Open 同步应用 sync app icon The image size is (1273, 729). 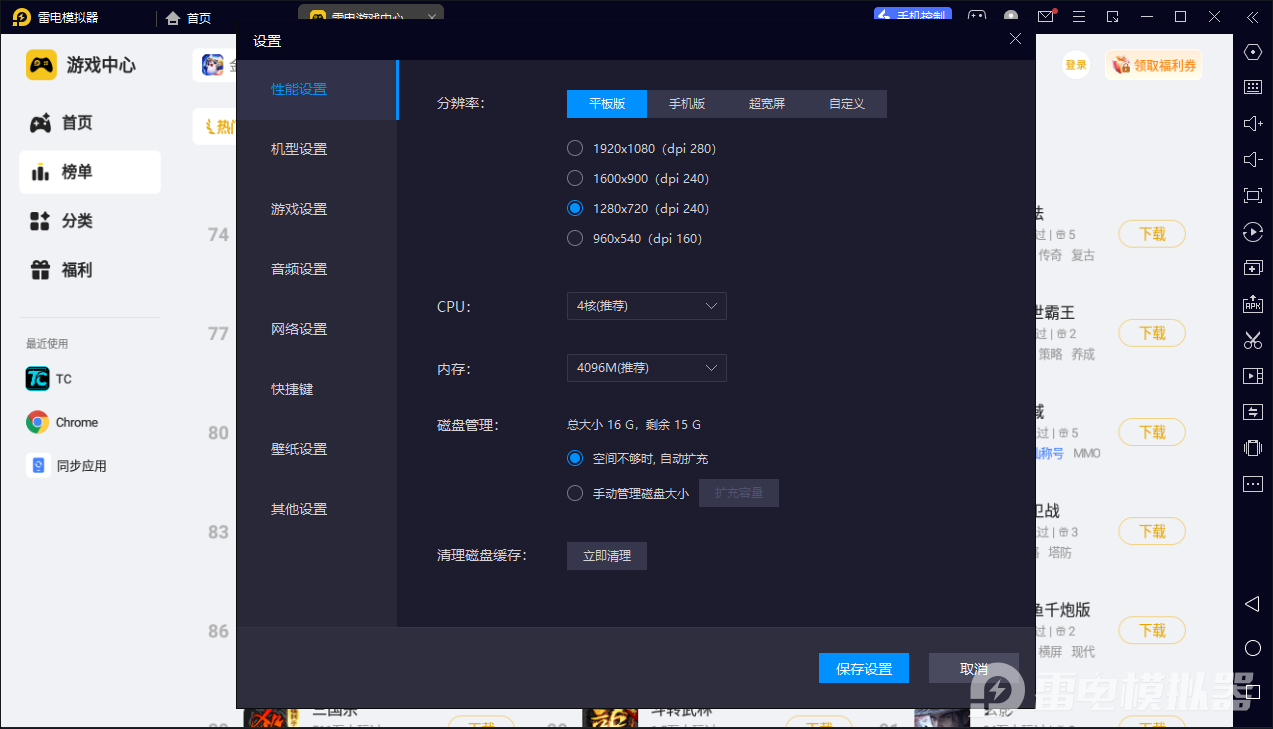(66, 465)
